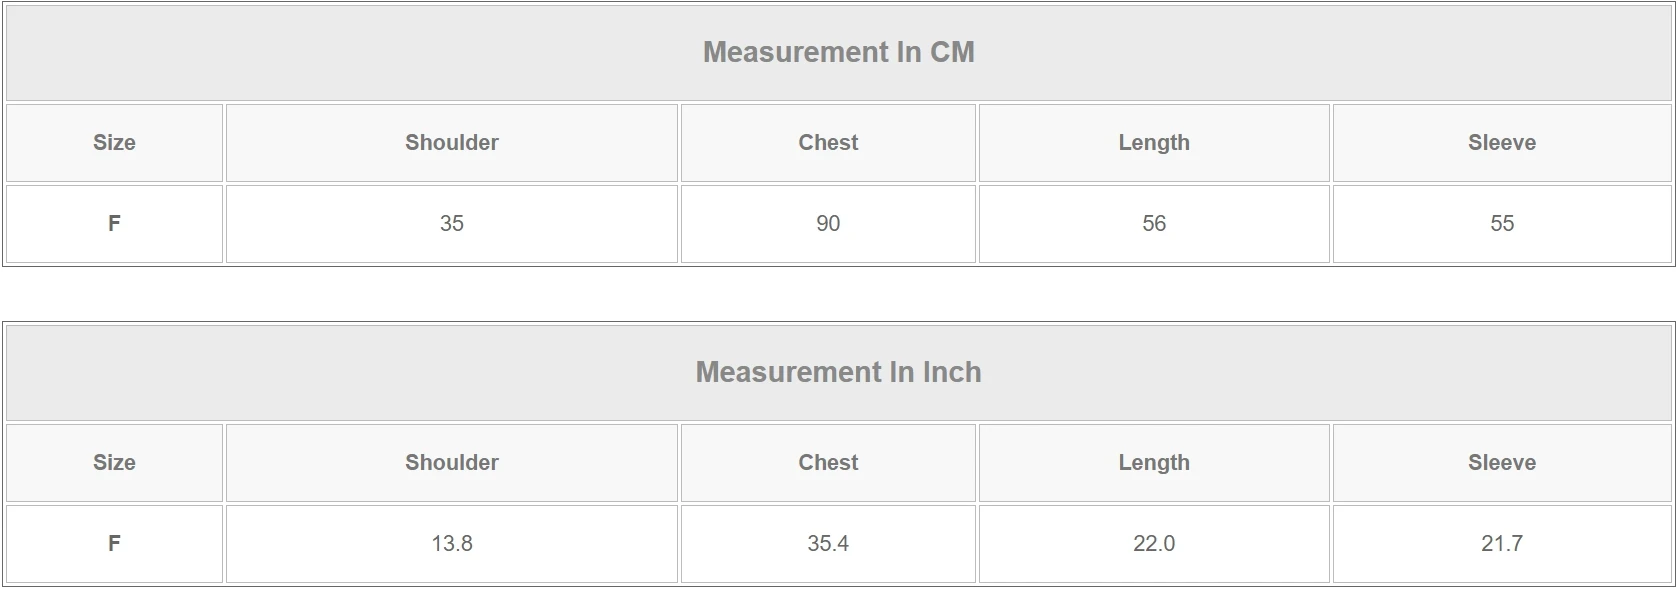Select the sleeve value 55
This screenshot has height=589, width=1678.
tap(1501, 224)
